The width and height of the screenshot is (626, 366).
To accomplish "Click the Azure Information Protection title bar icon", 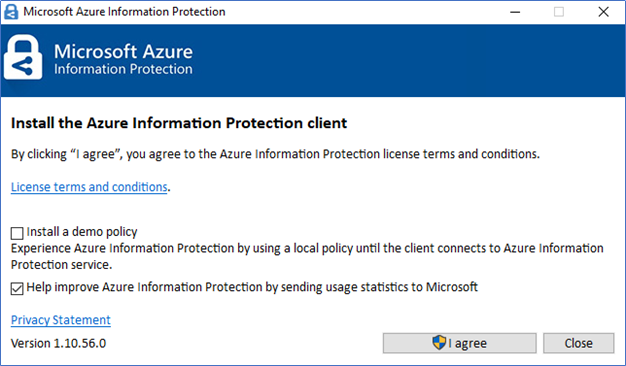I will [11, 12].
